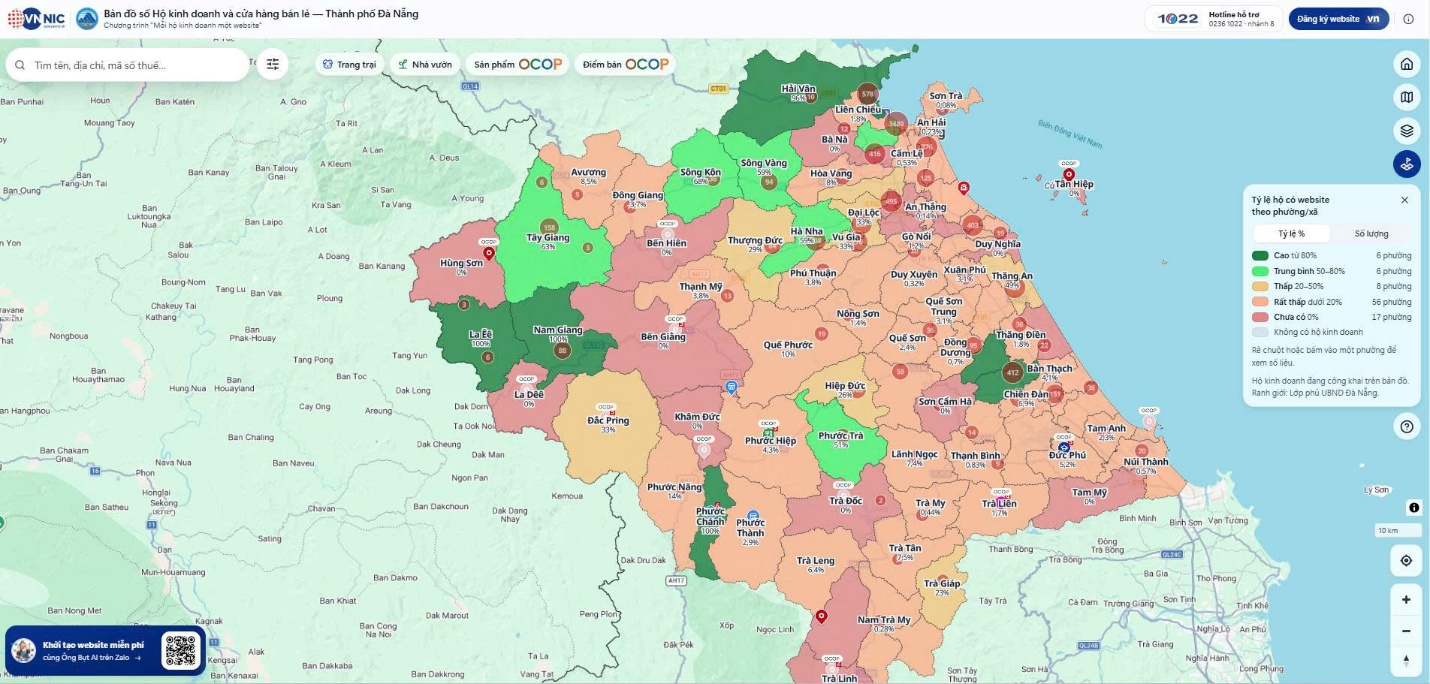Zoom out the map with minus button
This screenshot has width=1430, height=684.
[x=1406, y=631]
